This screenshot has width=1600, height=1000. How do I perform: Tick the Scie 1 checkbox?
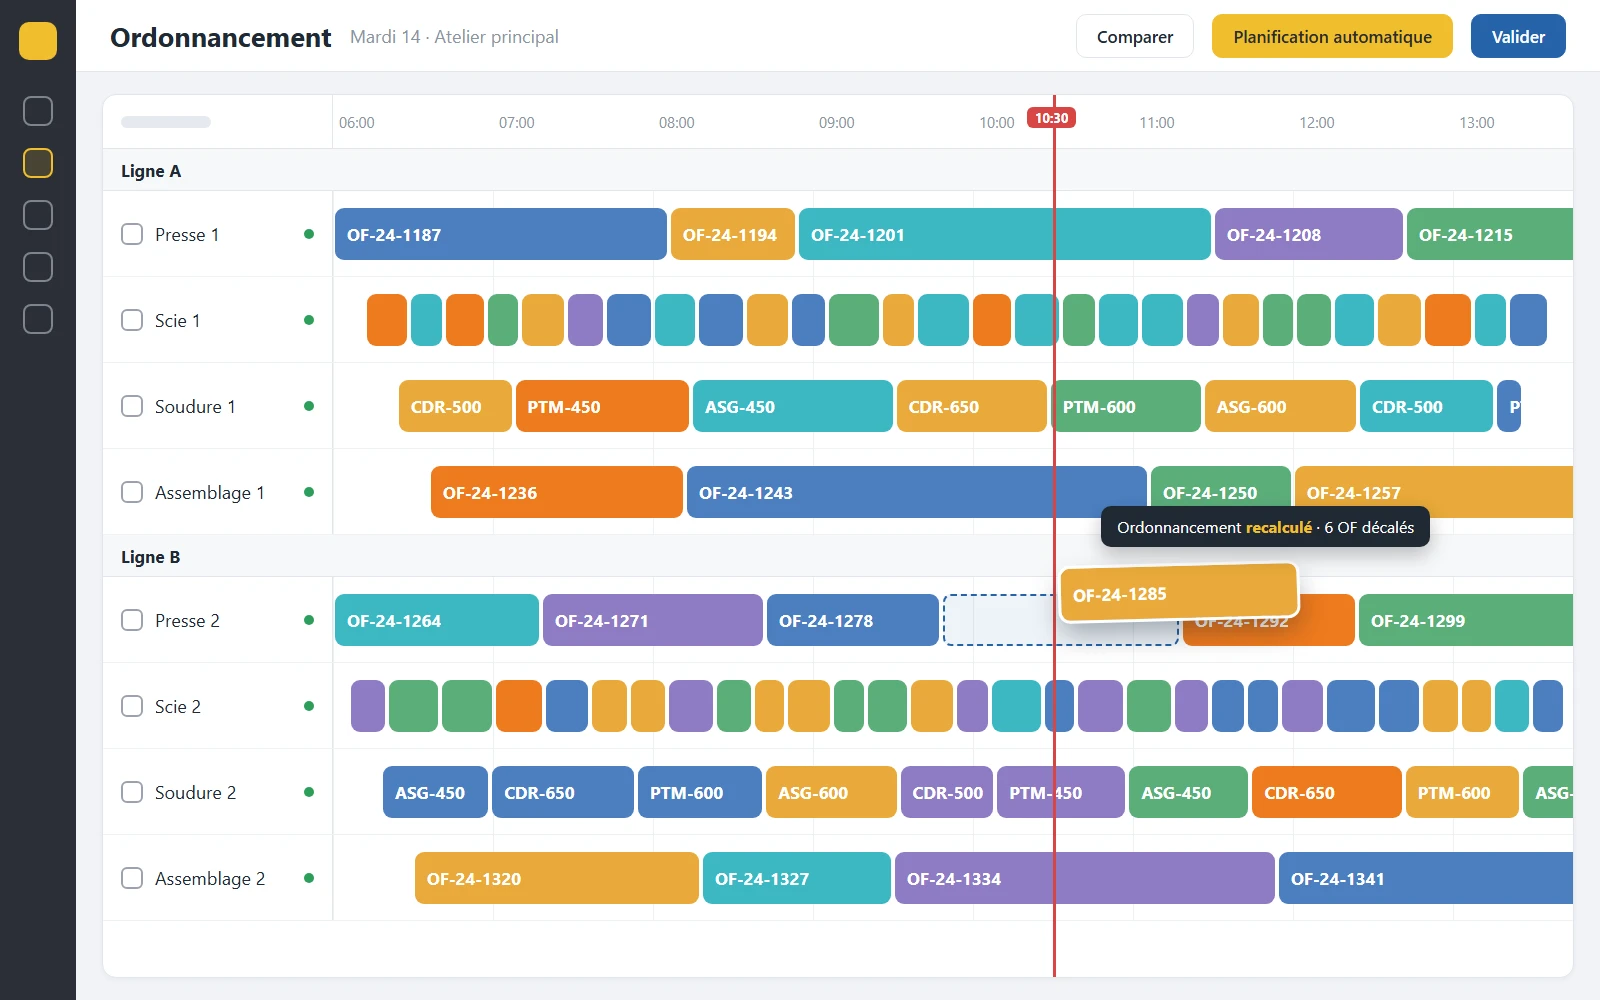point(132,320)
